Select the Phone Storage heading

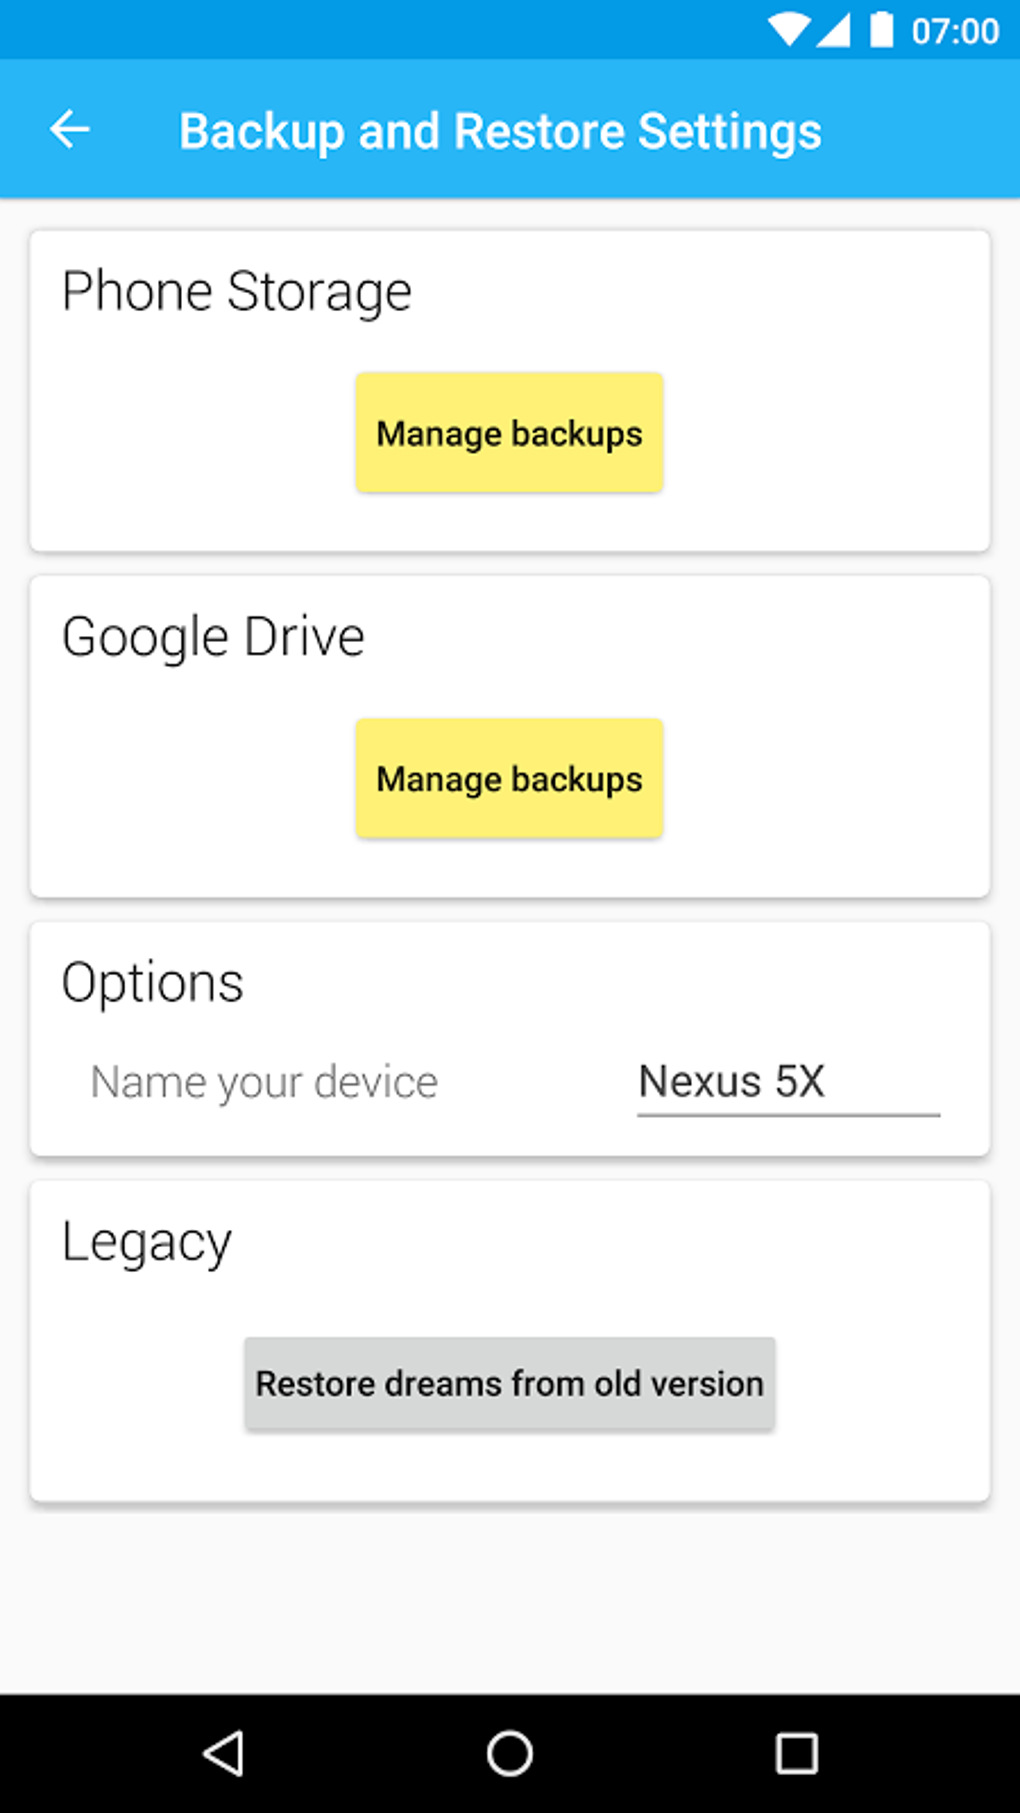[237, 291]
